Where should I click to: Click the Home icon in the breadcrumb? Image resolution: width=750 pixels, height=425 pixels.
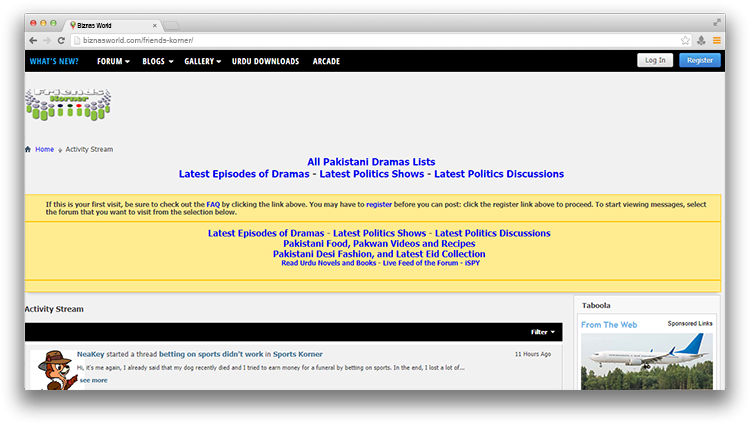pyautogui.click(x=28, y=149)
